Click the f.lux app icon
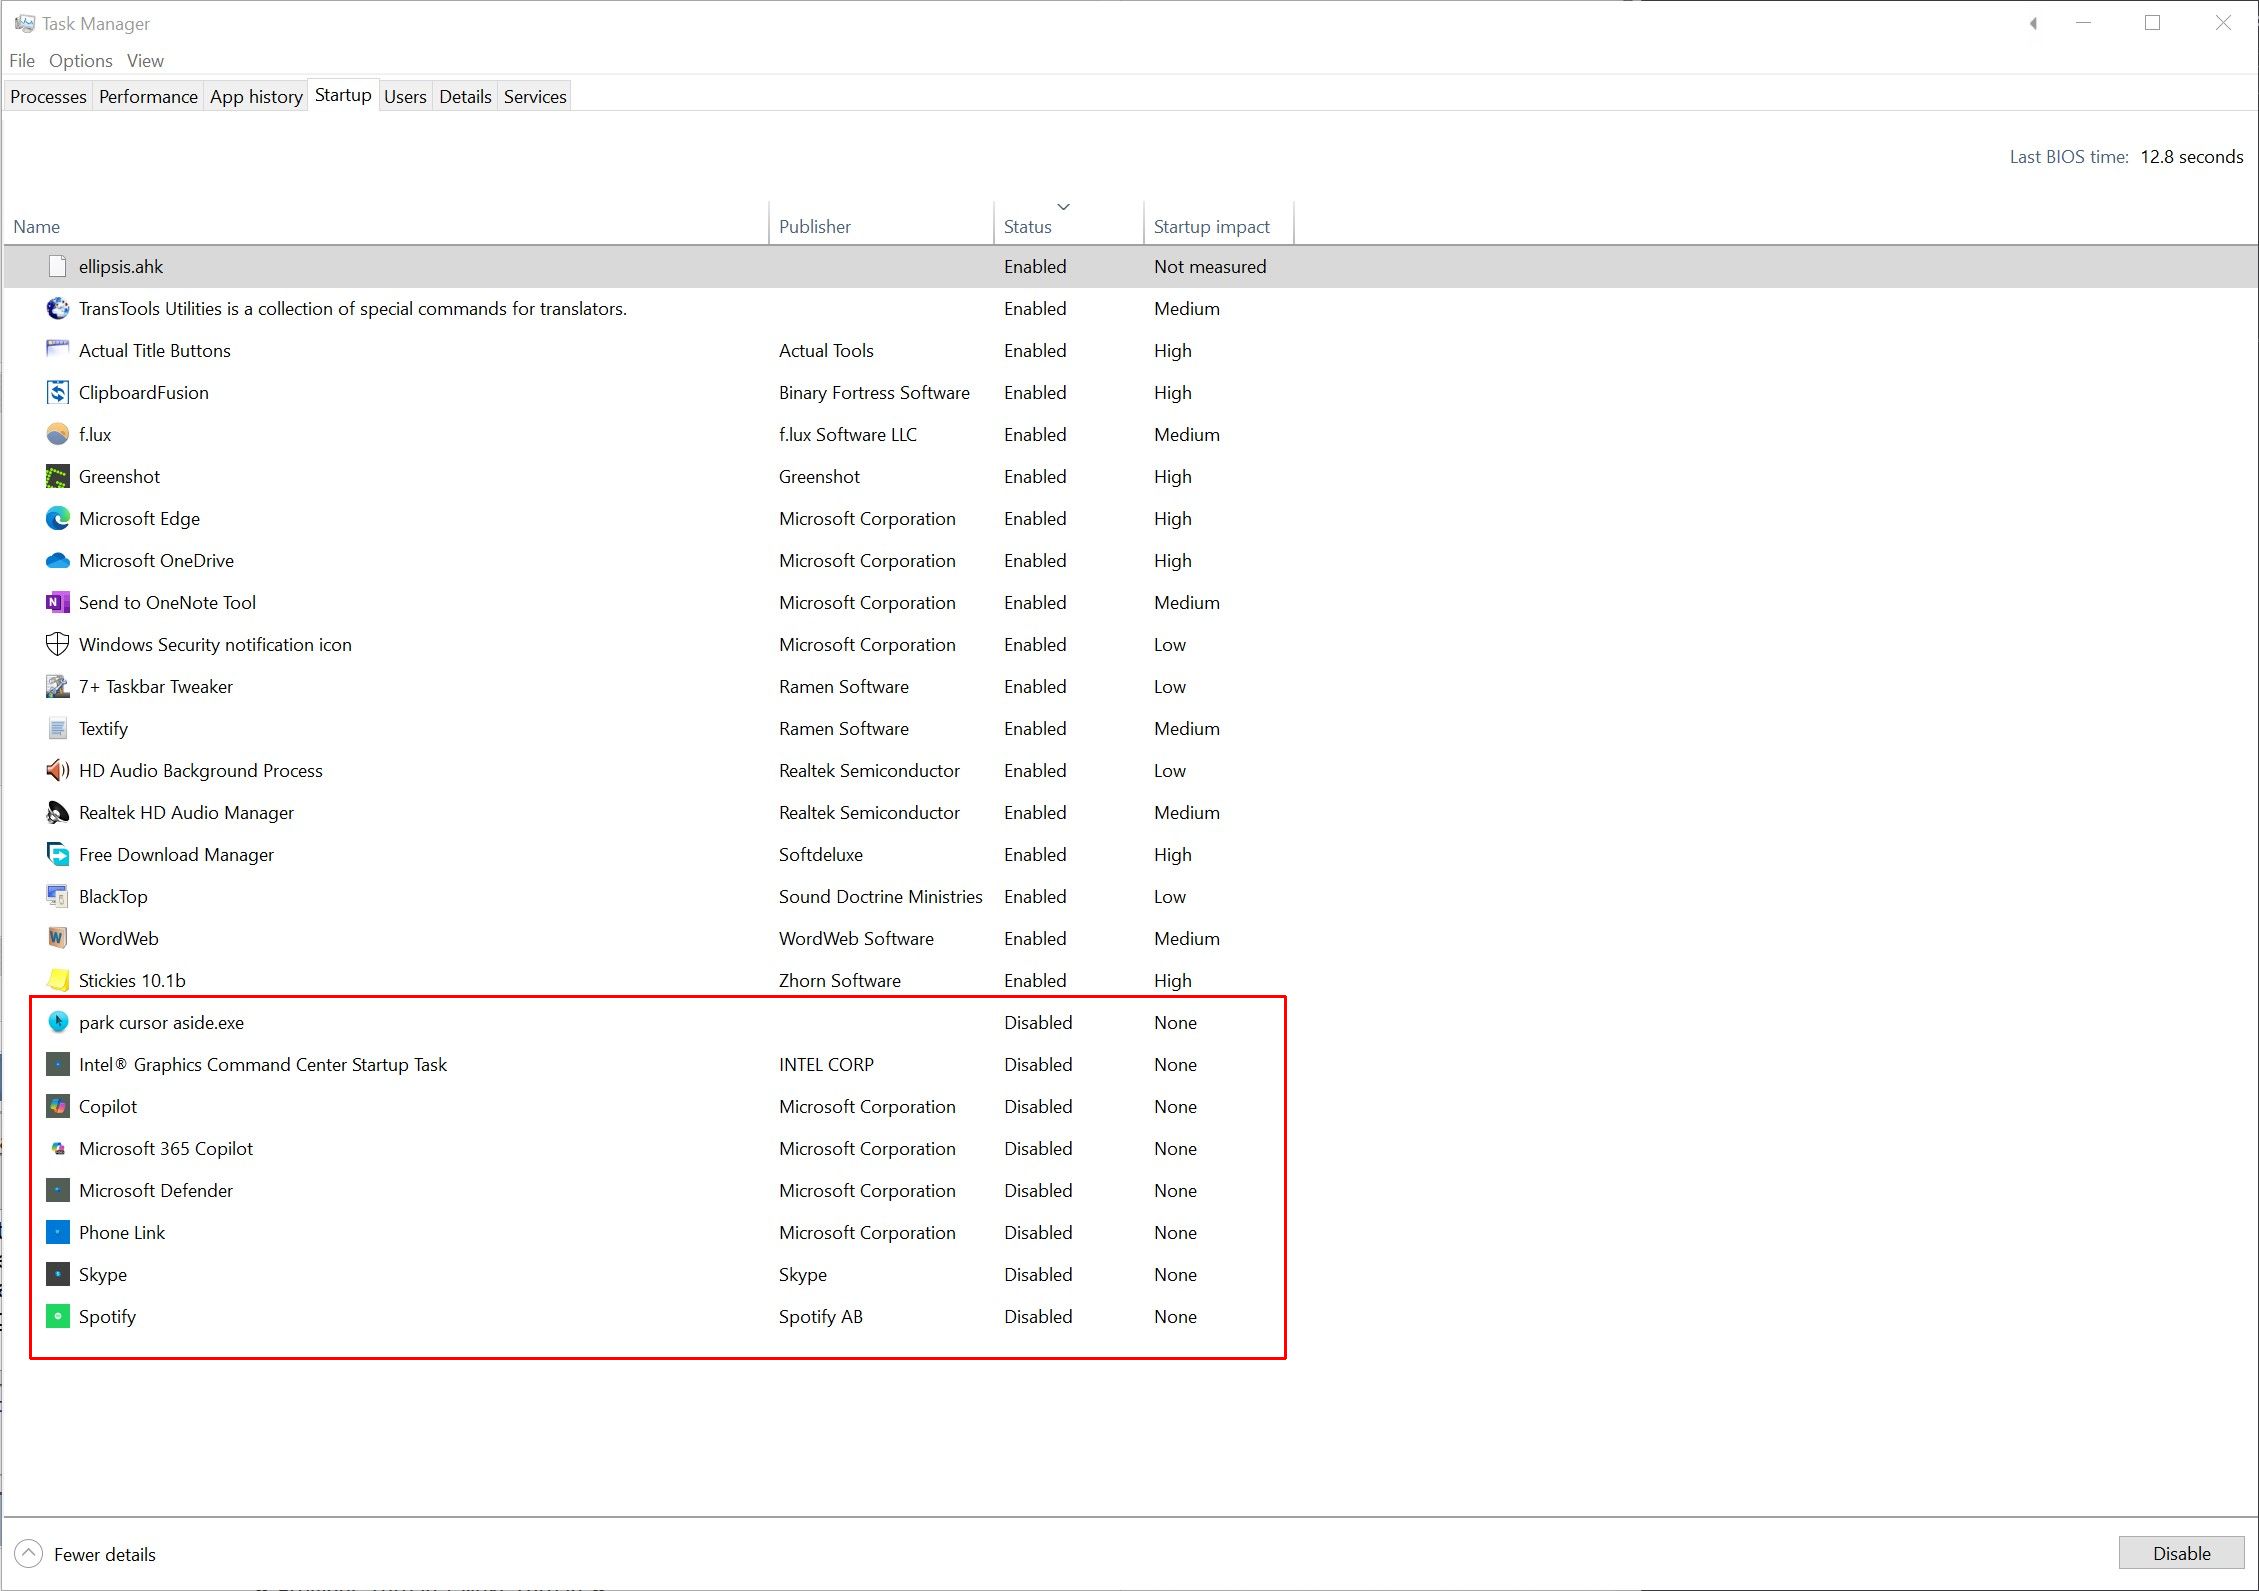This screenshot has width=2259, height=1591. 57,435
